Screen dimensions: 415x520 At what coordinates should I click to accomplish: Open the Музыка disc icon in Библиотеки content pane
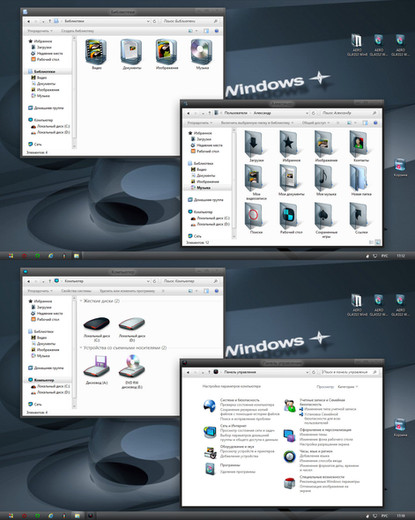pos(201,51)
